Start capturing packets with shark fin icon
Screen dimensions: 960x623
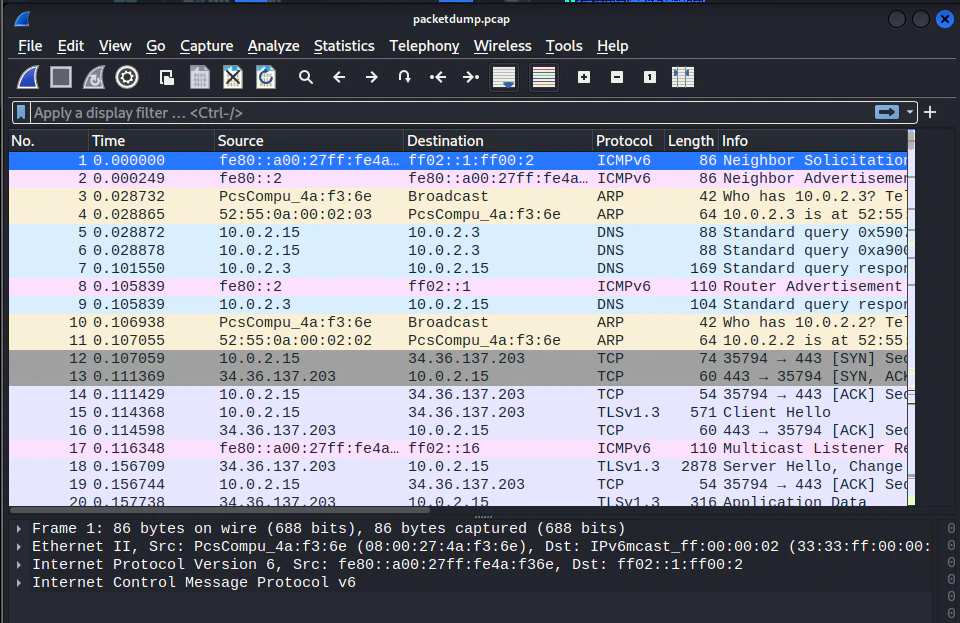[28, 77]
